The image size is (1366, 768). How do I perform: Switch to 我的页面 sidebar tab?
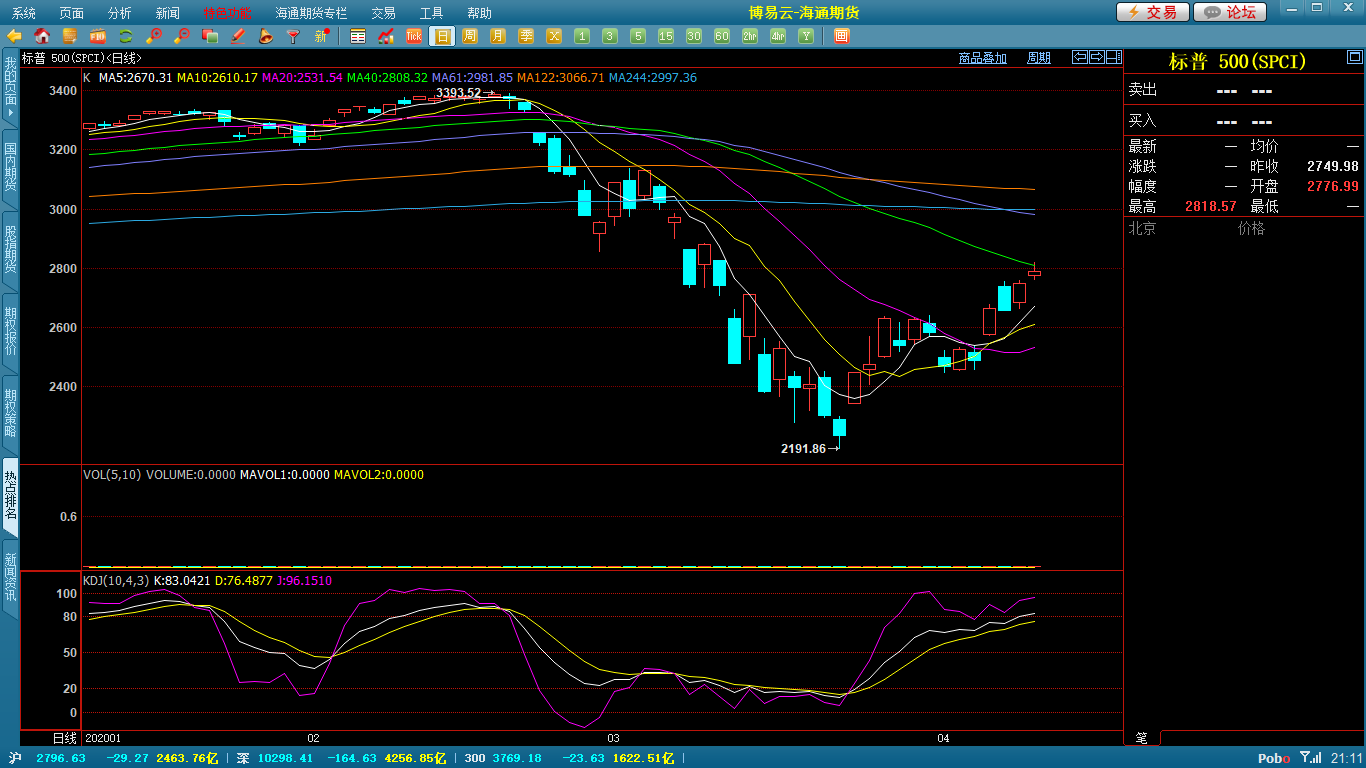[x=10, y=87]
